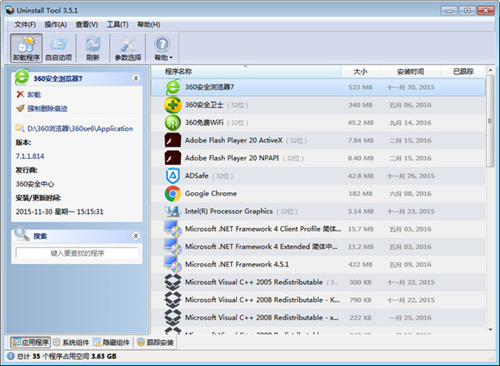Open the 帮助 toolbar dropdown
Screen dimensions: 500x366
click(163, 48)
